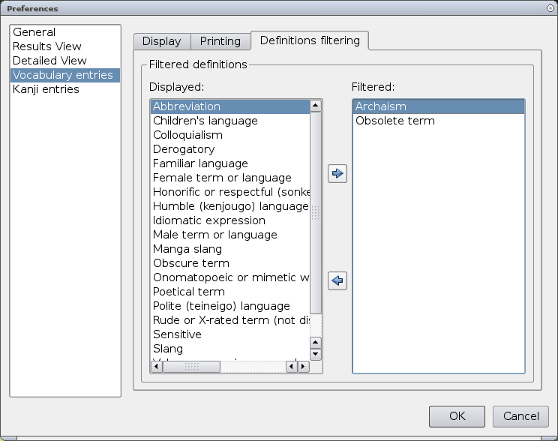The width and height of the screenshot is (558, 441).
Task: Select Polite (teineigo) language entry
Action: (230, 306)
